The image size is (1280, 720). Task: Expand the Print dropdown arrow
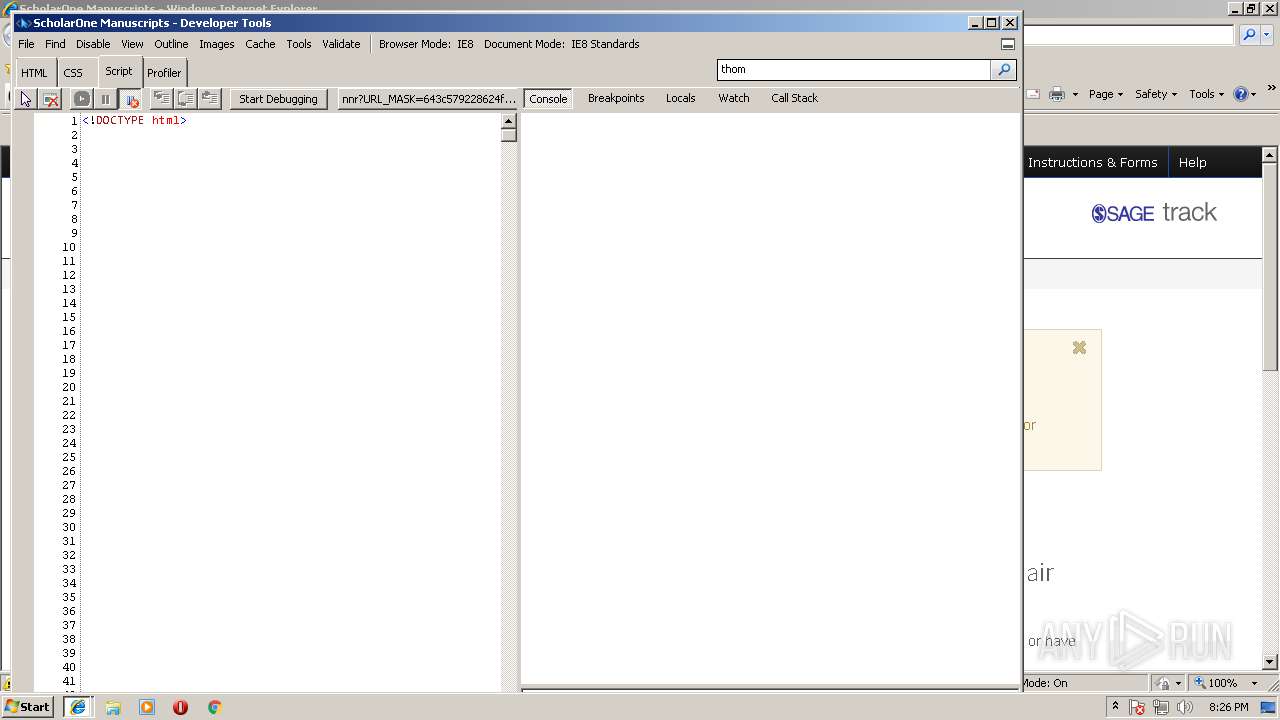click(1075, 94)
